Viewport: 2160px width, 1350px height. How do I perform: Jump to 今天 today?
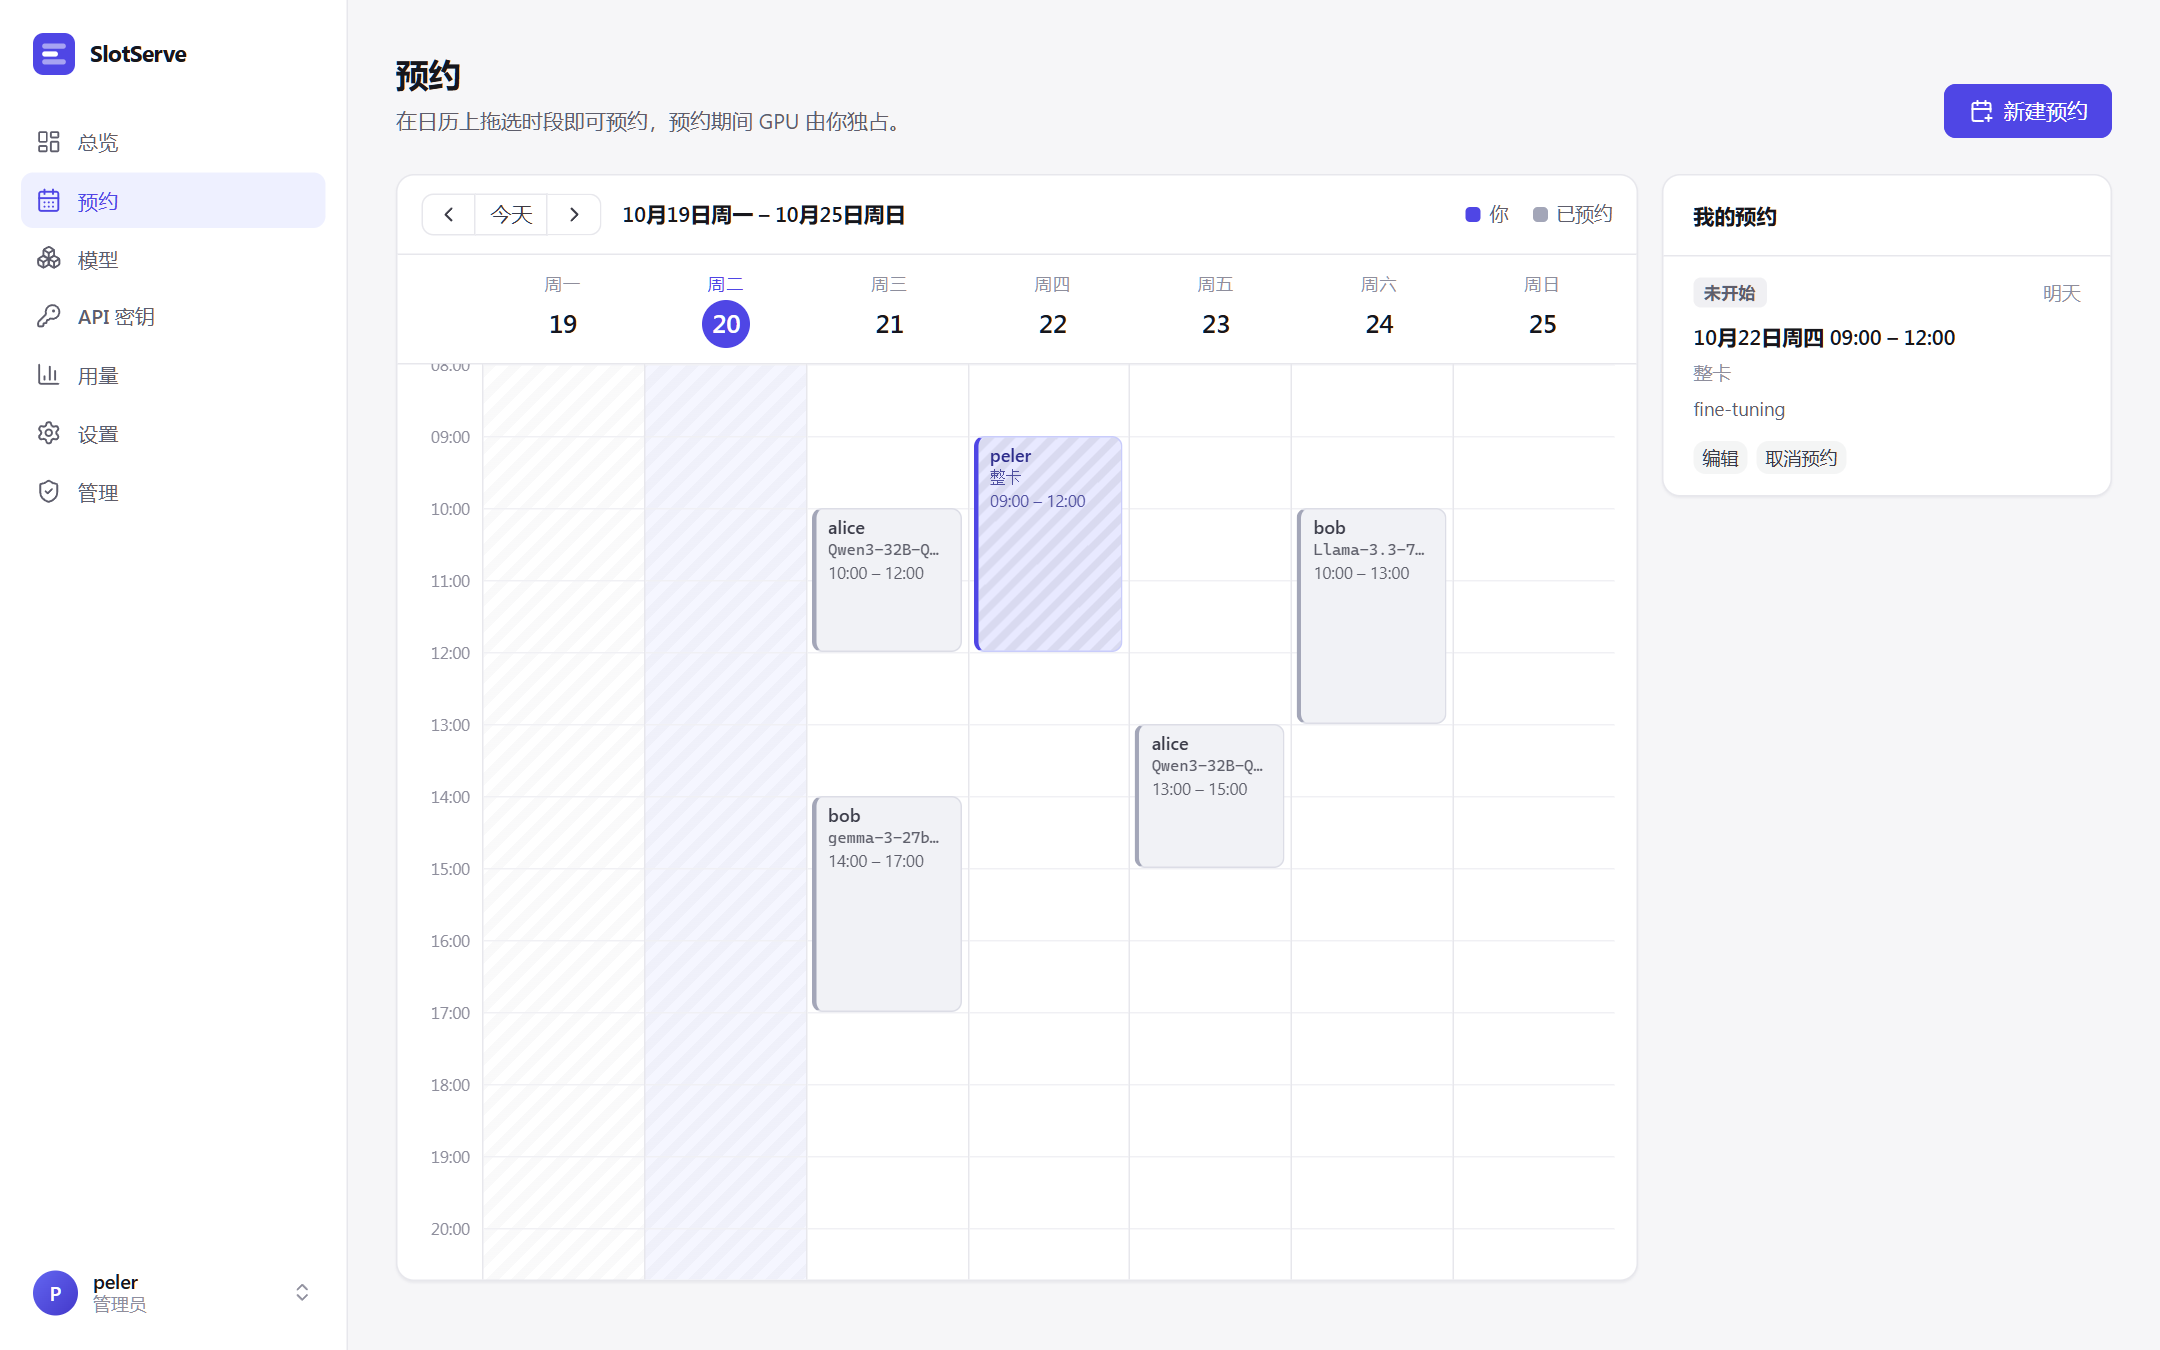[511, 214]
